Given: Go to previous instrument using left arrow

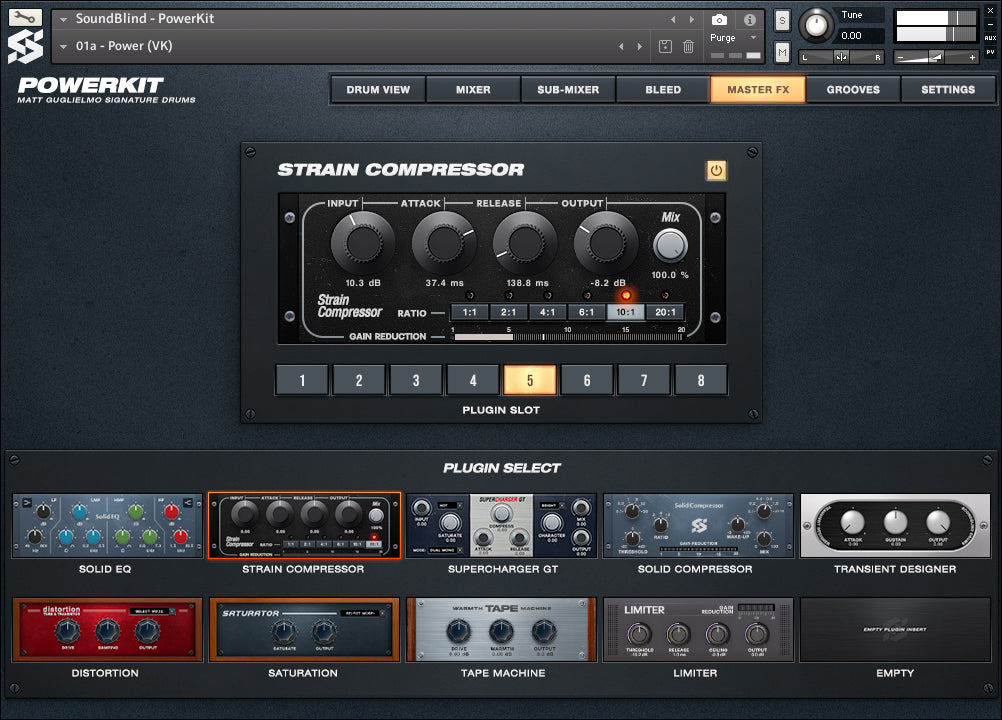Looking at the screenshot, I should (x=673, y=19).
